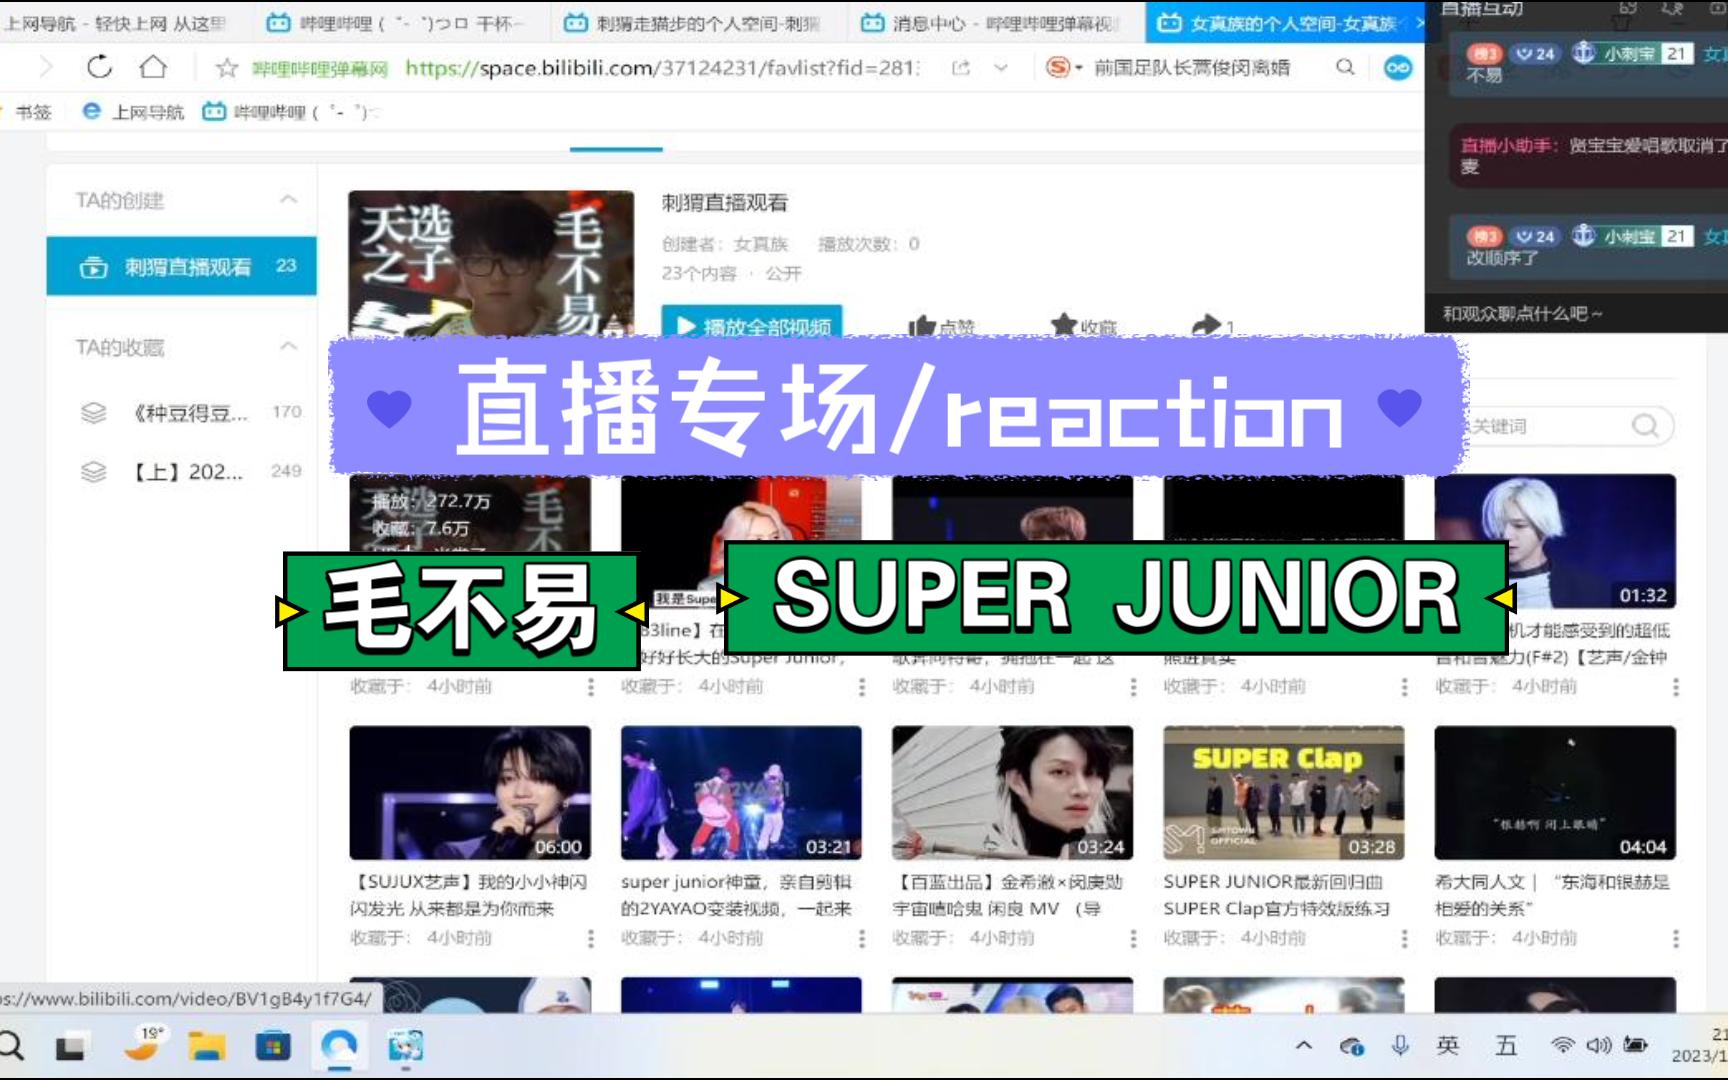The image size is (1728, 1080).
Task: Open the 金希澈 MV 03:24 thumbnail
Action: pyautogui.click(x=1012, y=793)
